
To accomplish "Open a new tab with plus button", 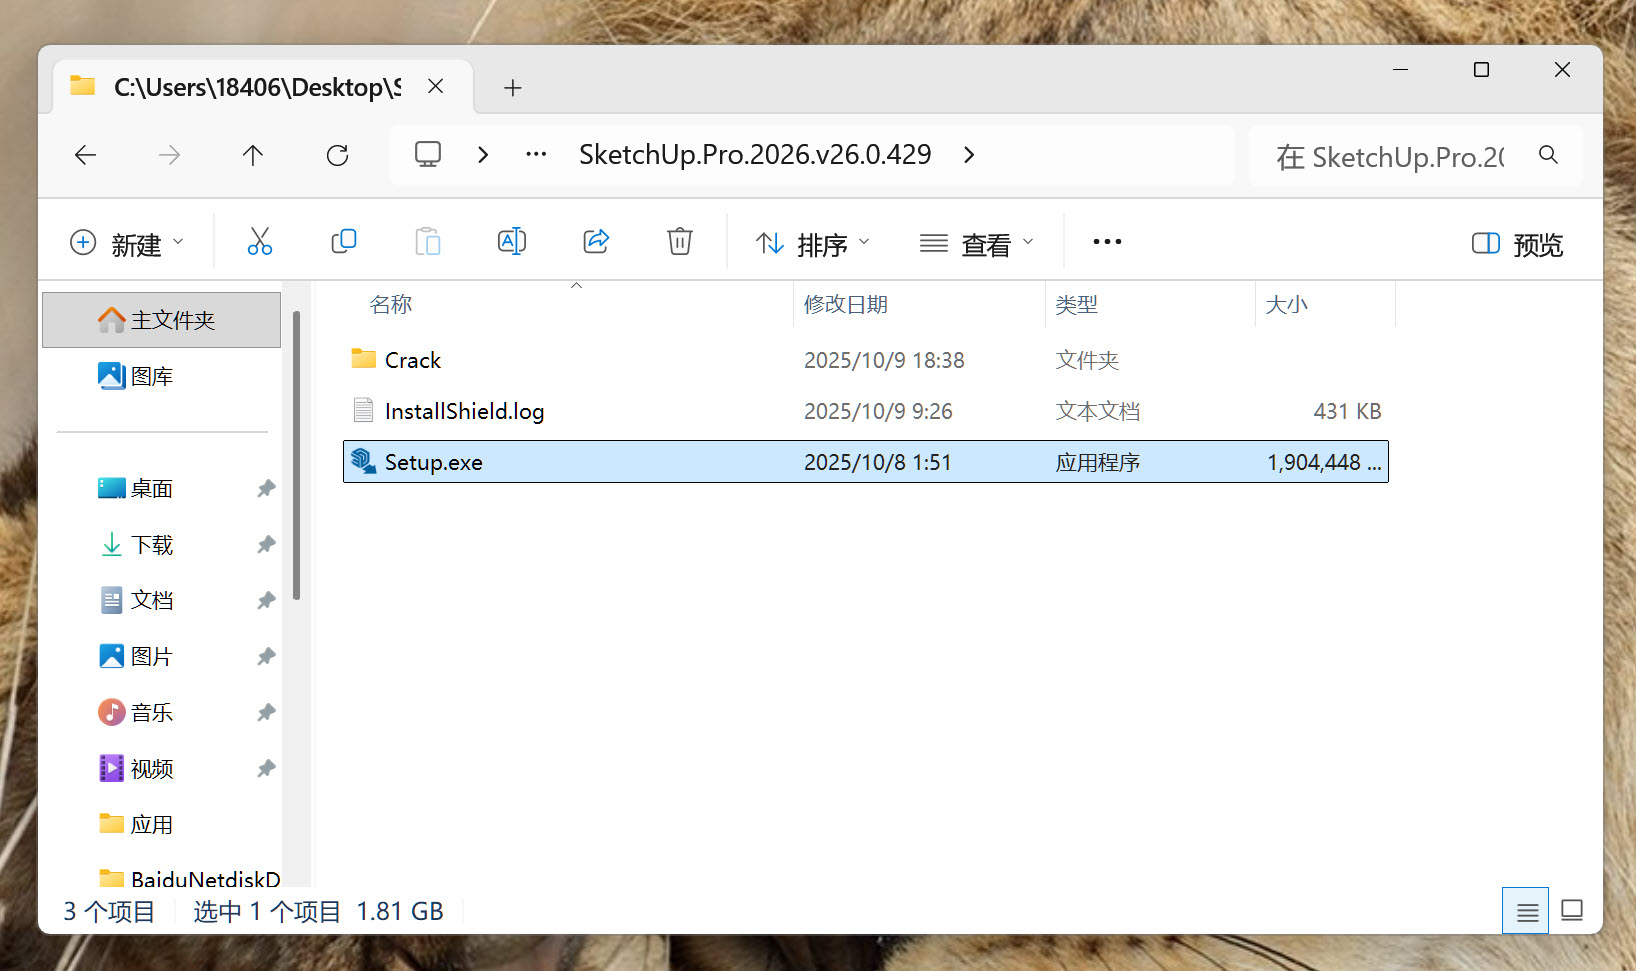I will coord(513,88).
